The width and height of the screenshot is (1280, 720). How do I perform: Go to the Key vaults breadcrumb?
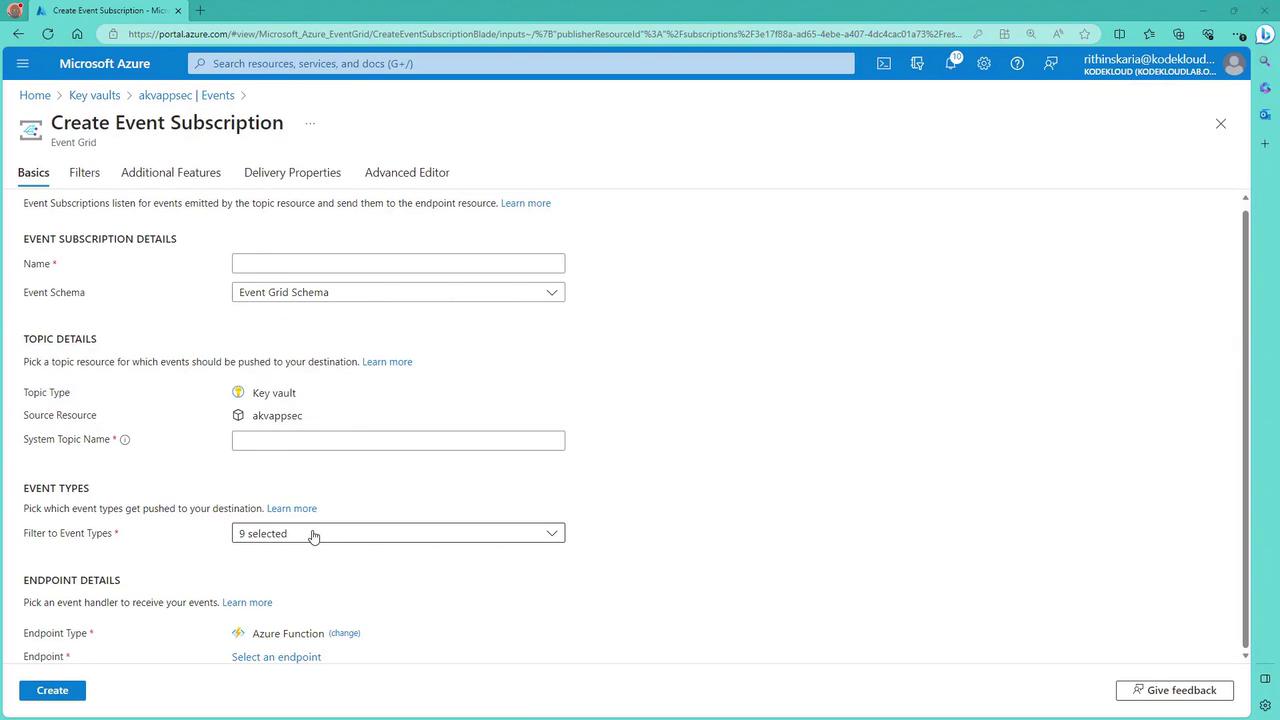coord(95,95)
